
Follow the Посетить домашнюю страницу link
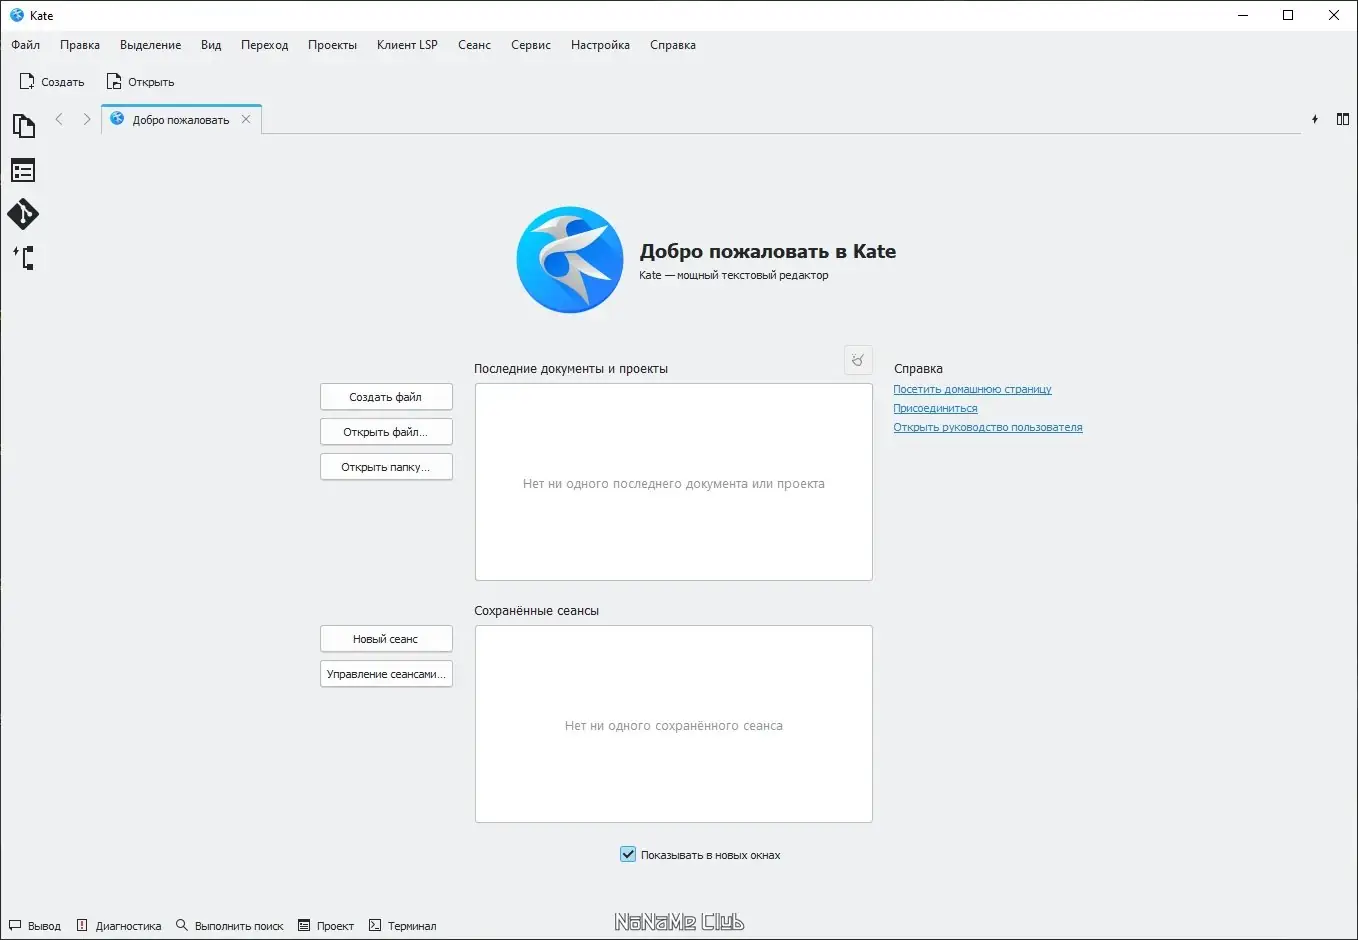[972, 389]
